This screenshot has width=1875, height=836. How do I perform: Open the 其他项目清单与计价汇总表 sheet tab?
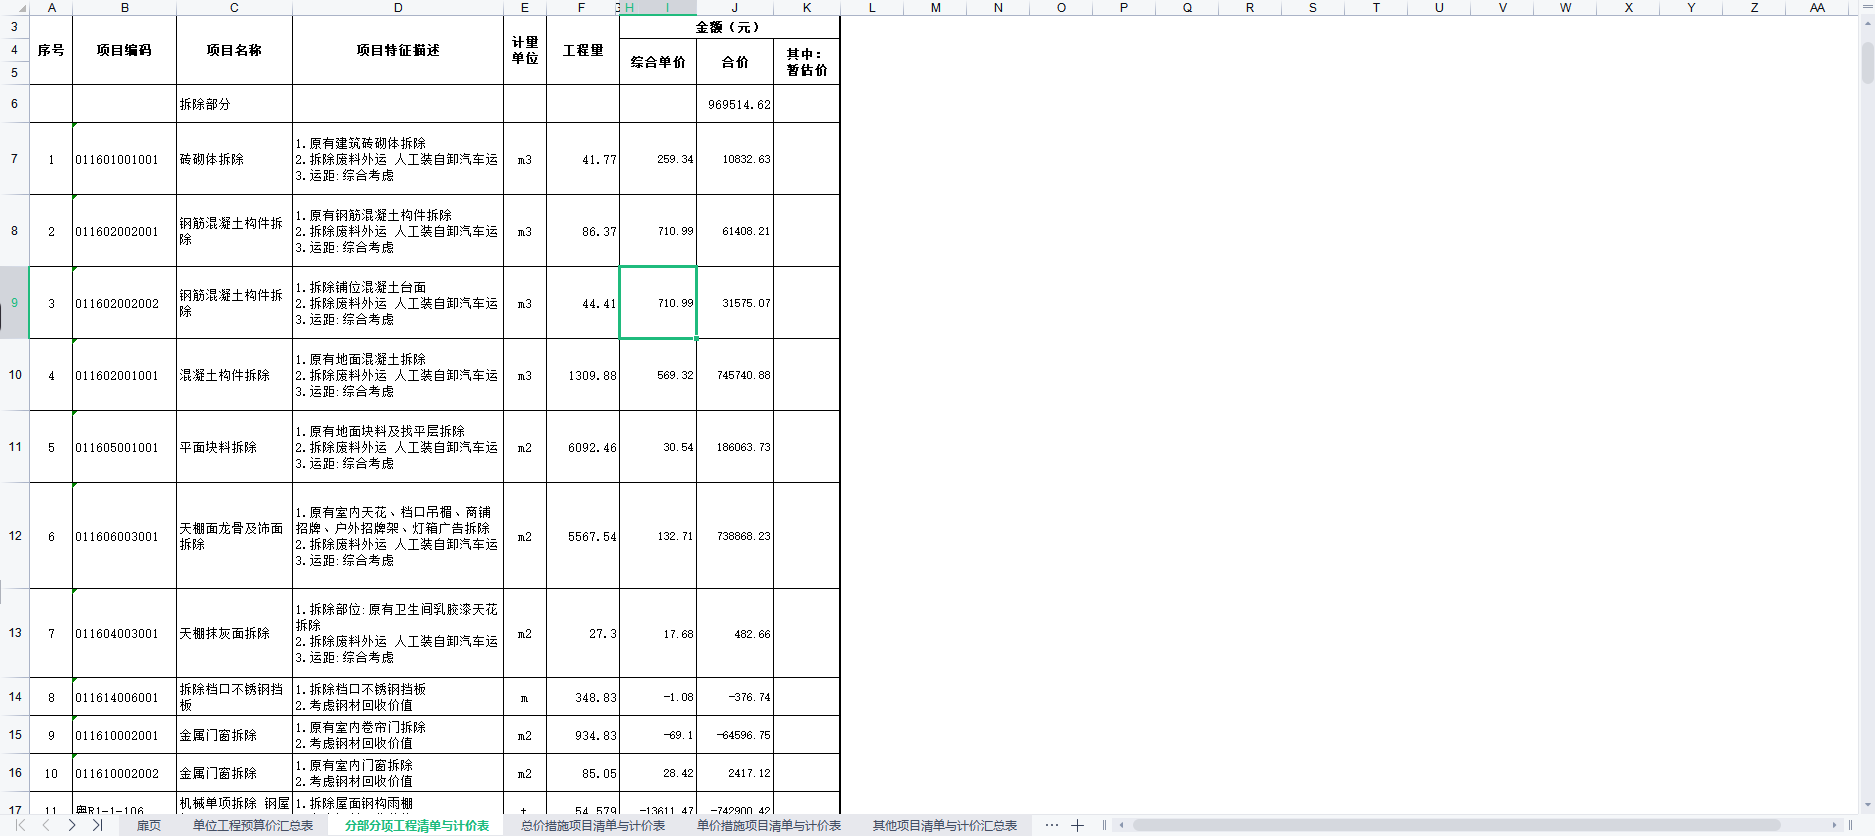click(945, 825)
